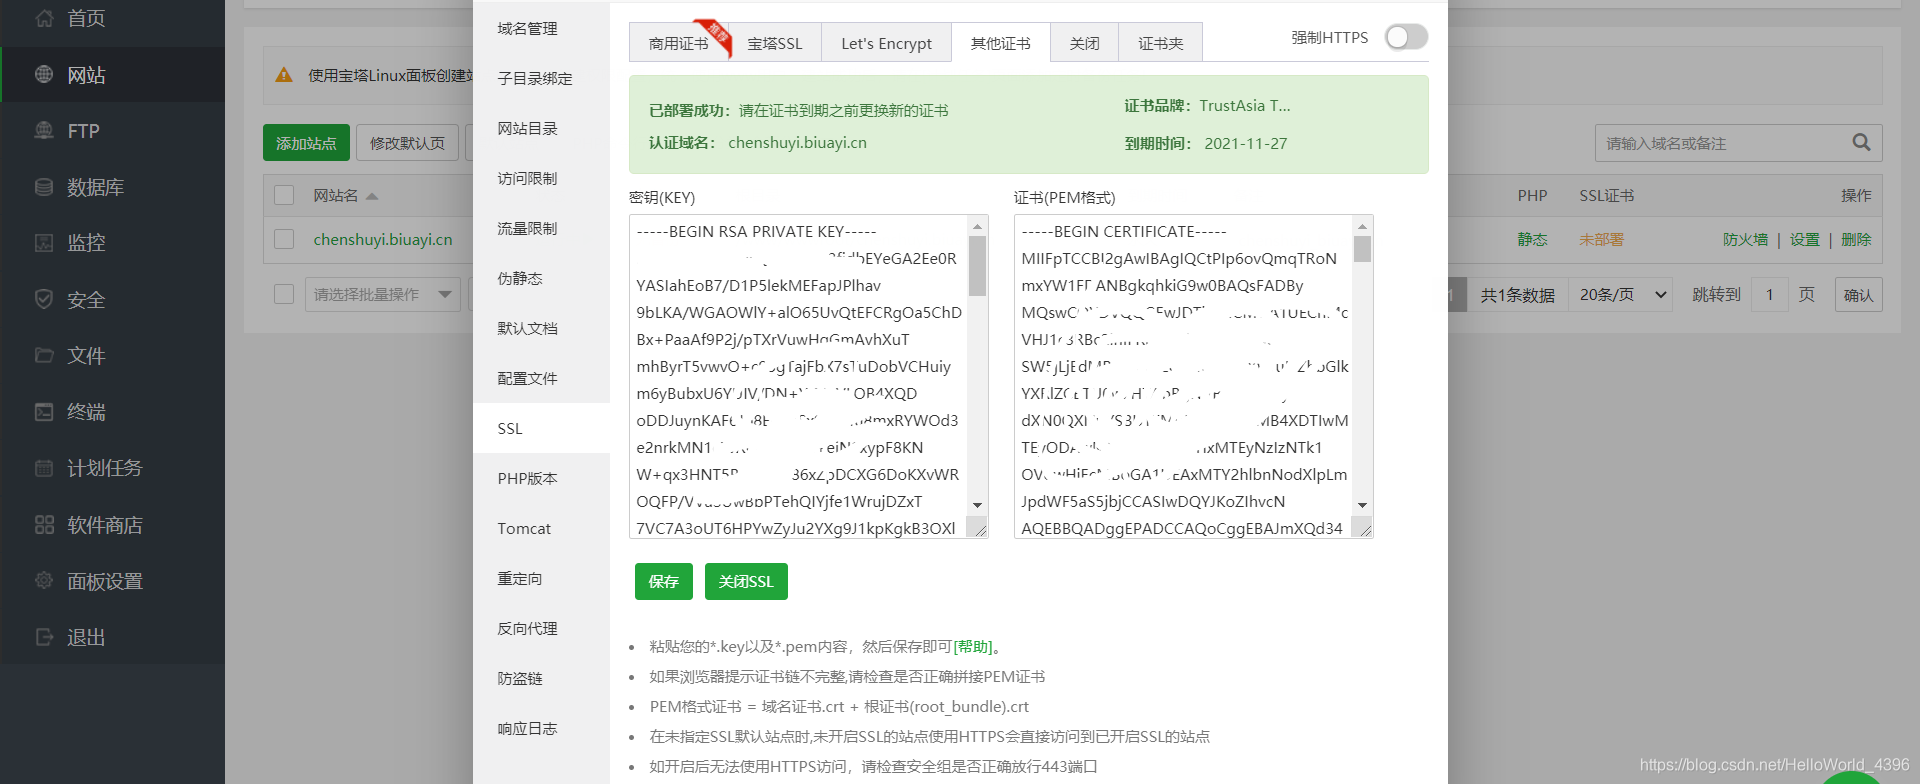Click the database icon in sidebar
The width and height of the screenshot is (1920, 784).
(44, 187)
